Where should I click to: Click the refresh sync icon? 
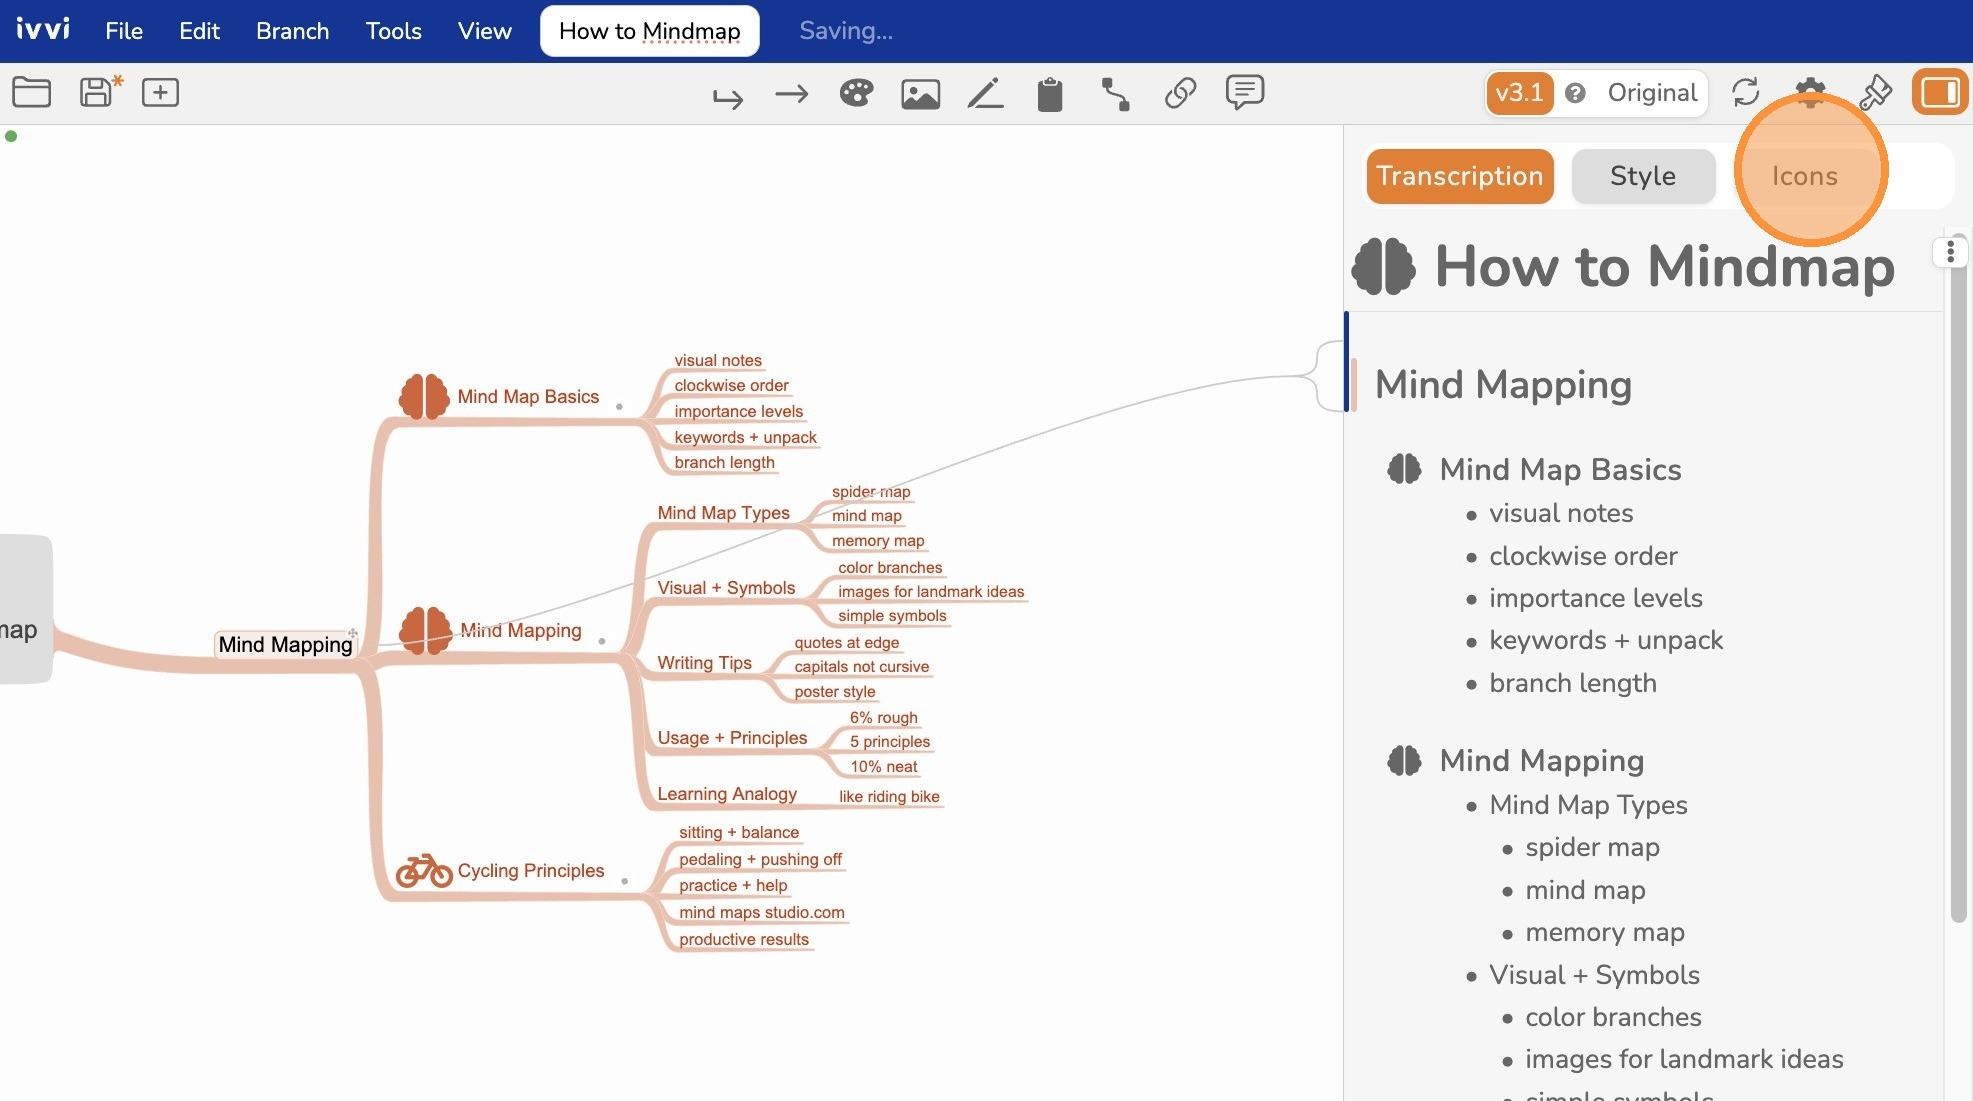[1746, 93]
